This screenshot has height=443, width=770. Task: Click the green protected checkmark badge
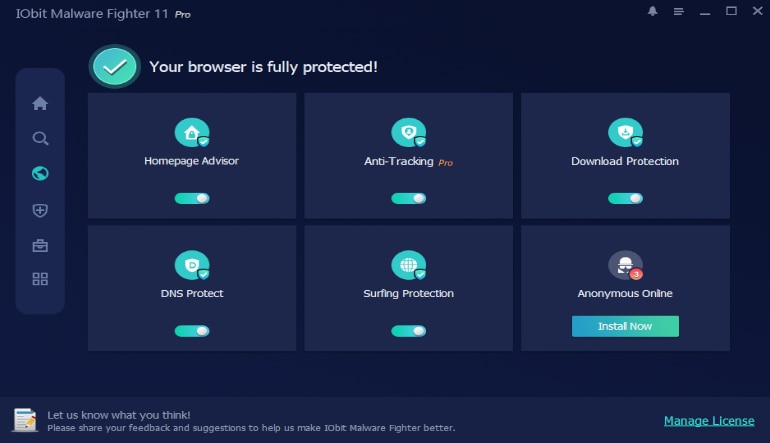tap(115, 67)
